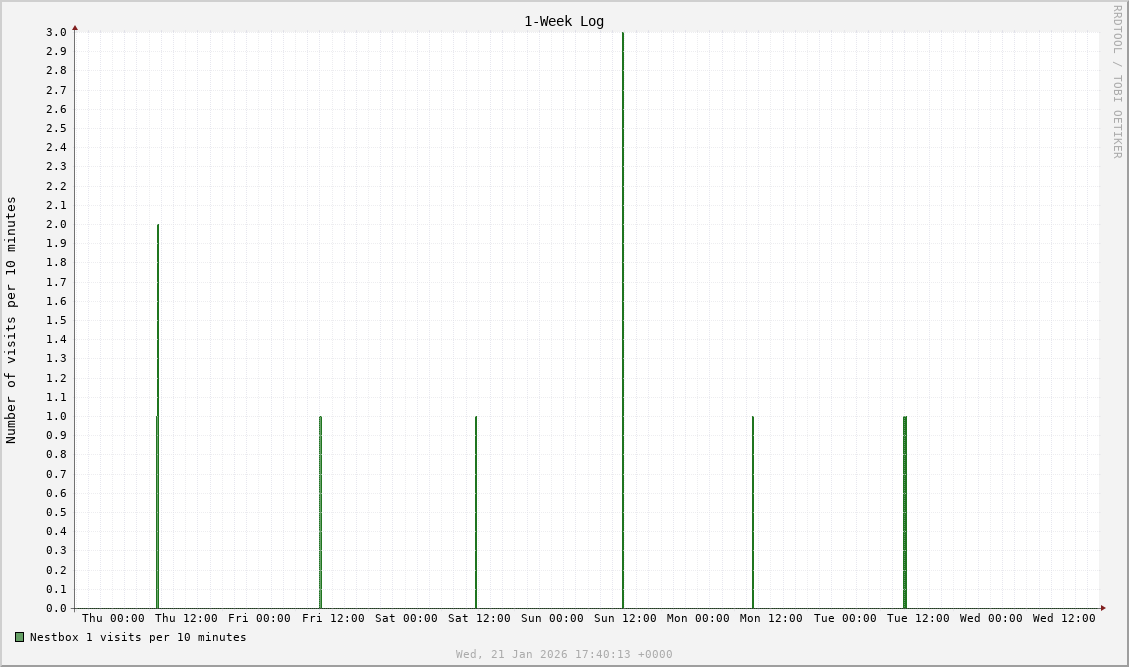Click the "Wed 12:00" x-axis label
The height and width of the screenshot is (667, 1129).
pos(1064,618)
